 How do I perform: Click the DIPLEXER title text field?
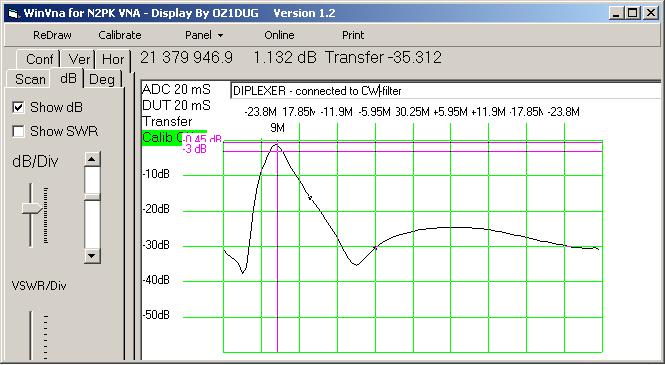click(x=445, y=91)
